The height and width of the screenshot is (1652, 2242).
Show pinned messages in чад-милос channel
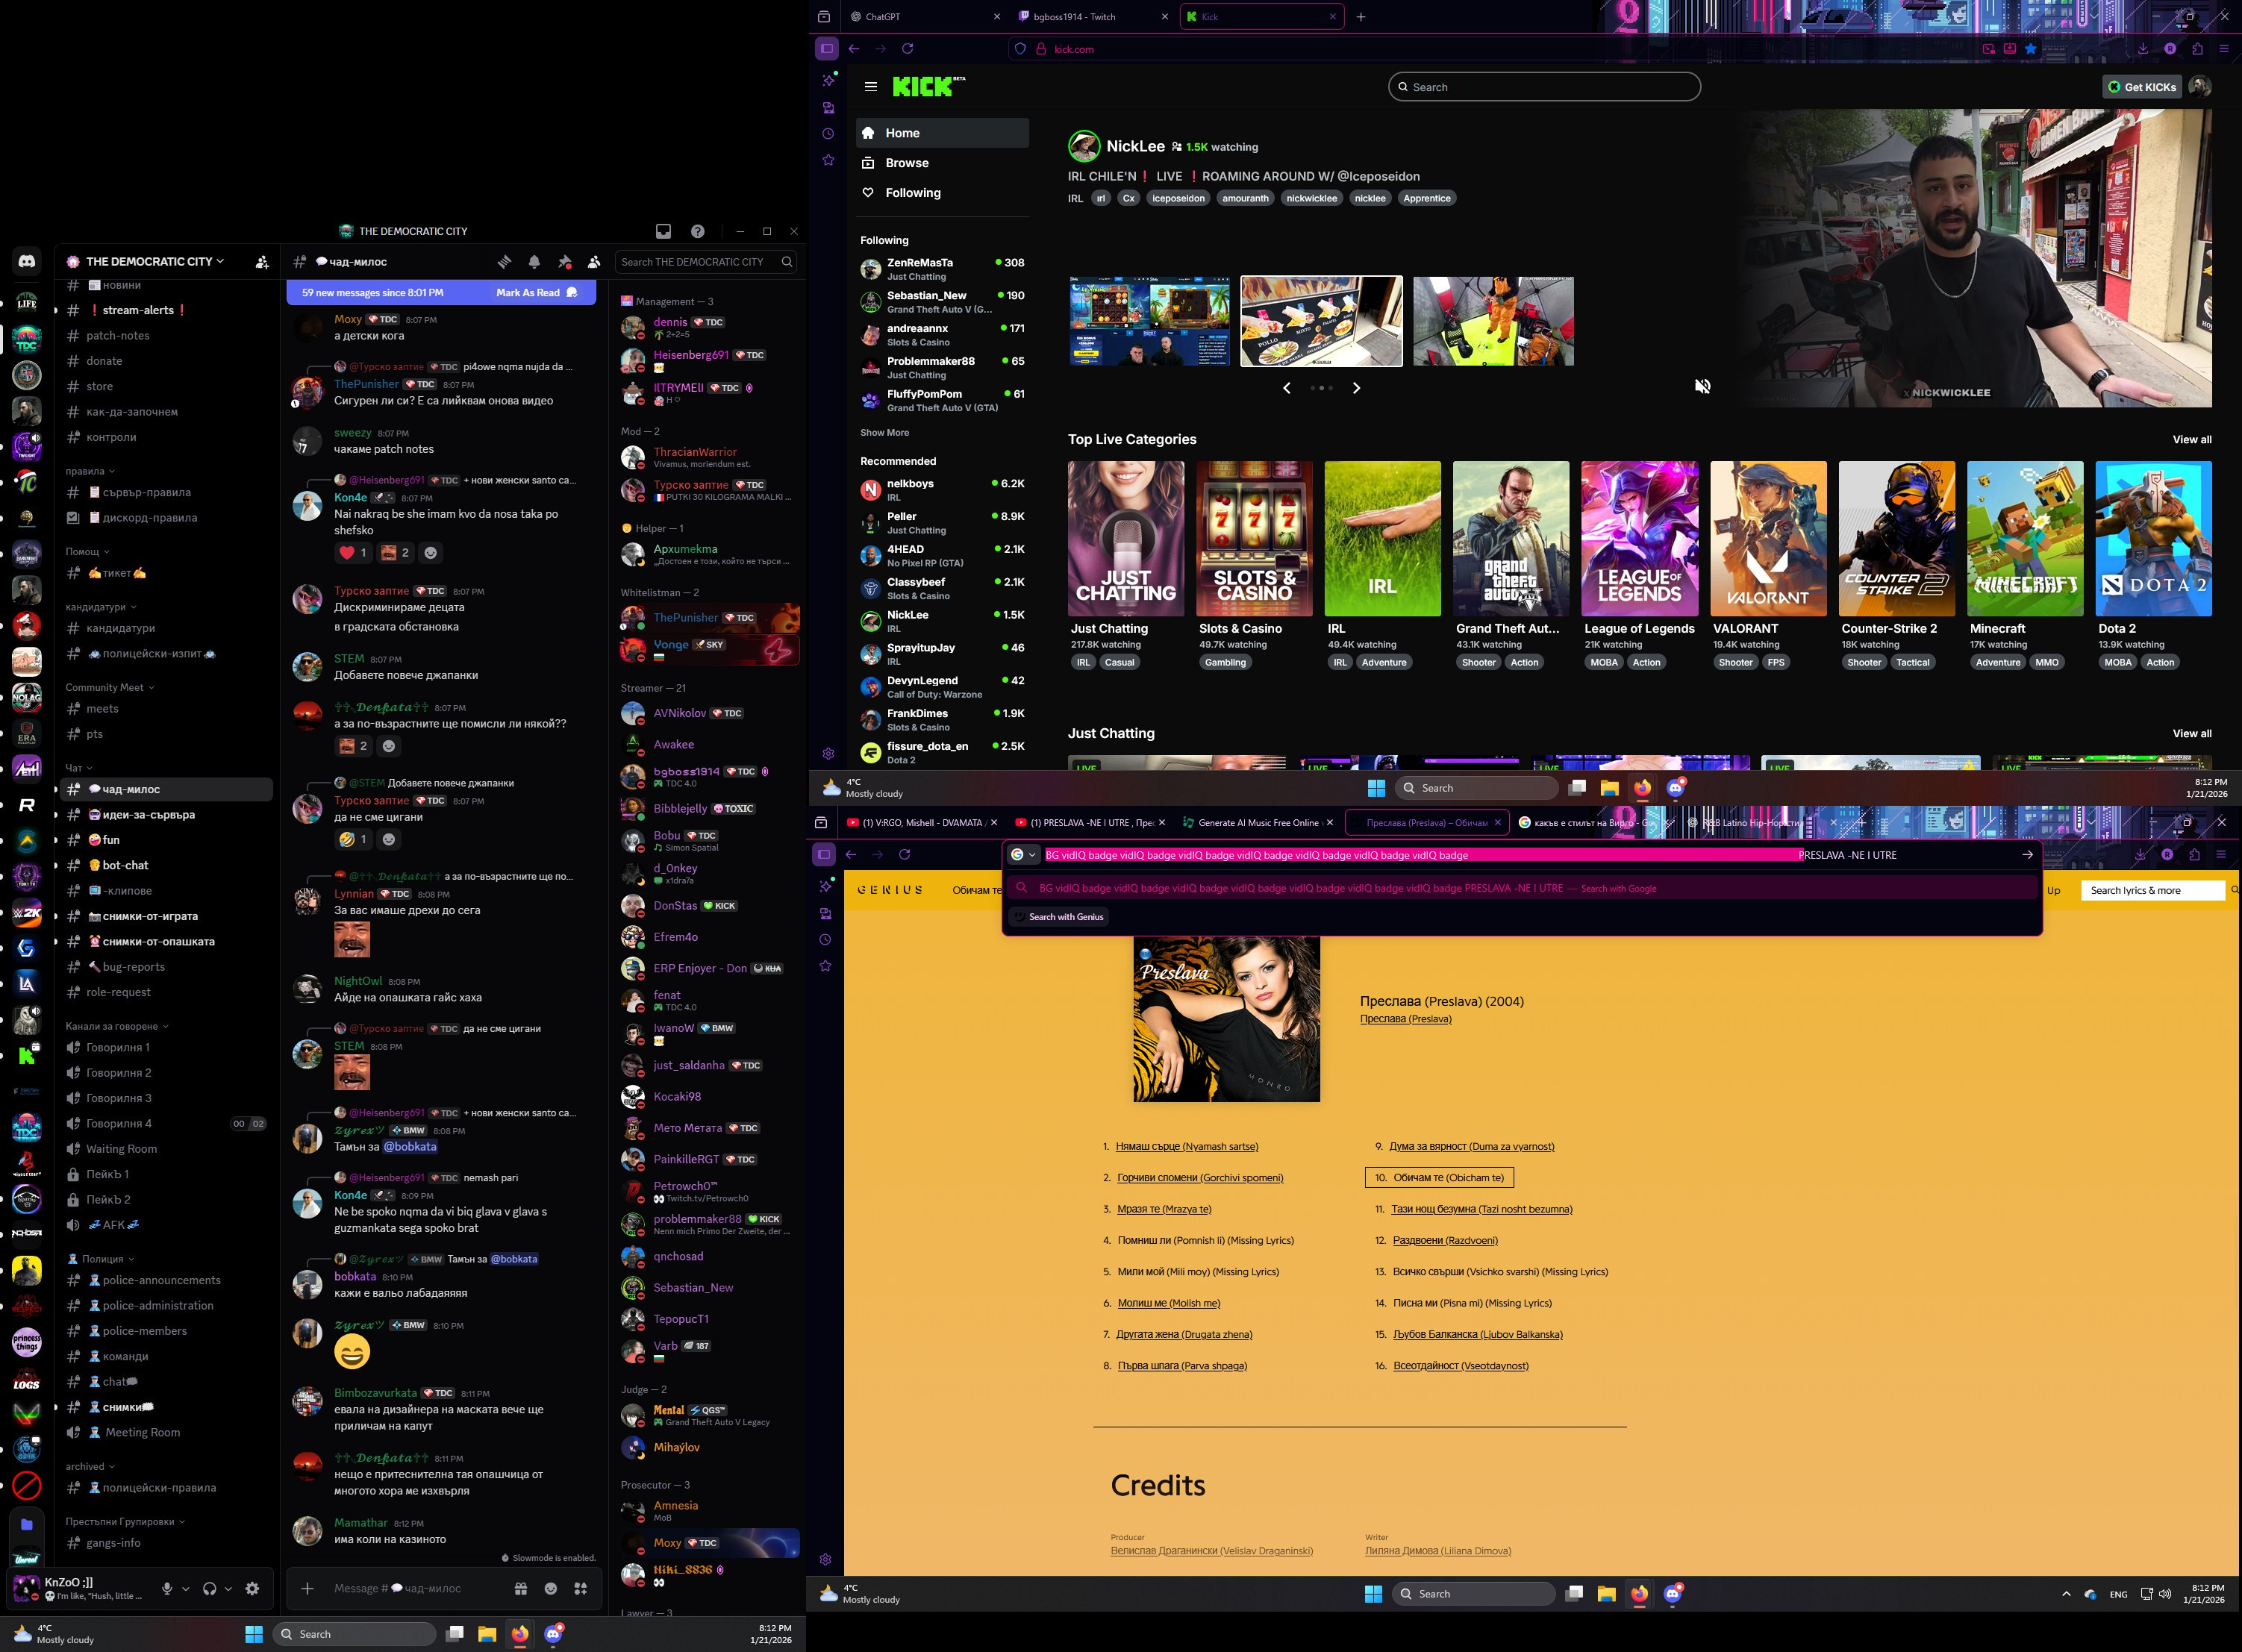pos(564,262)
